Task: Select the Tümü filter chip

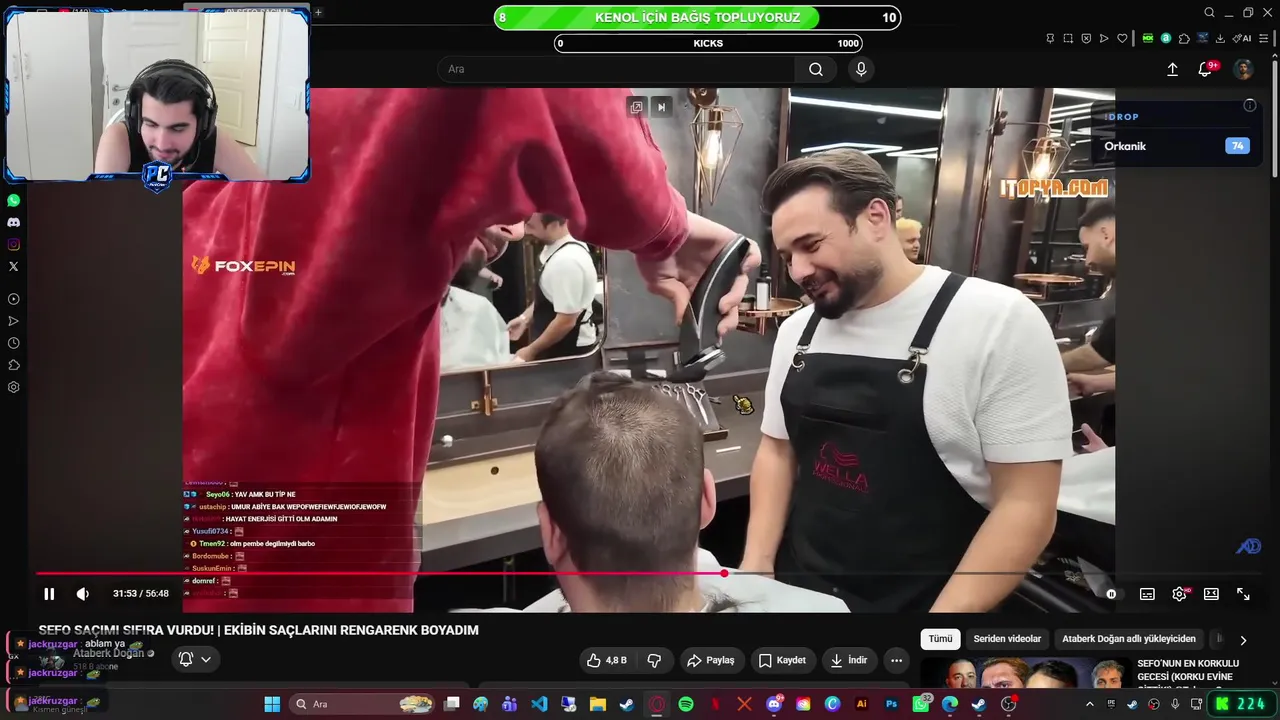Action: tap(940, 639)
